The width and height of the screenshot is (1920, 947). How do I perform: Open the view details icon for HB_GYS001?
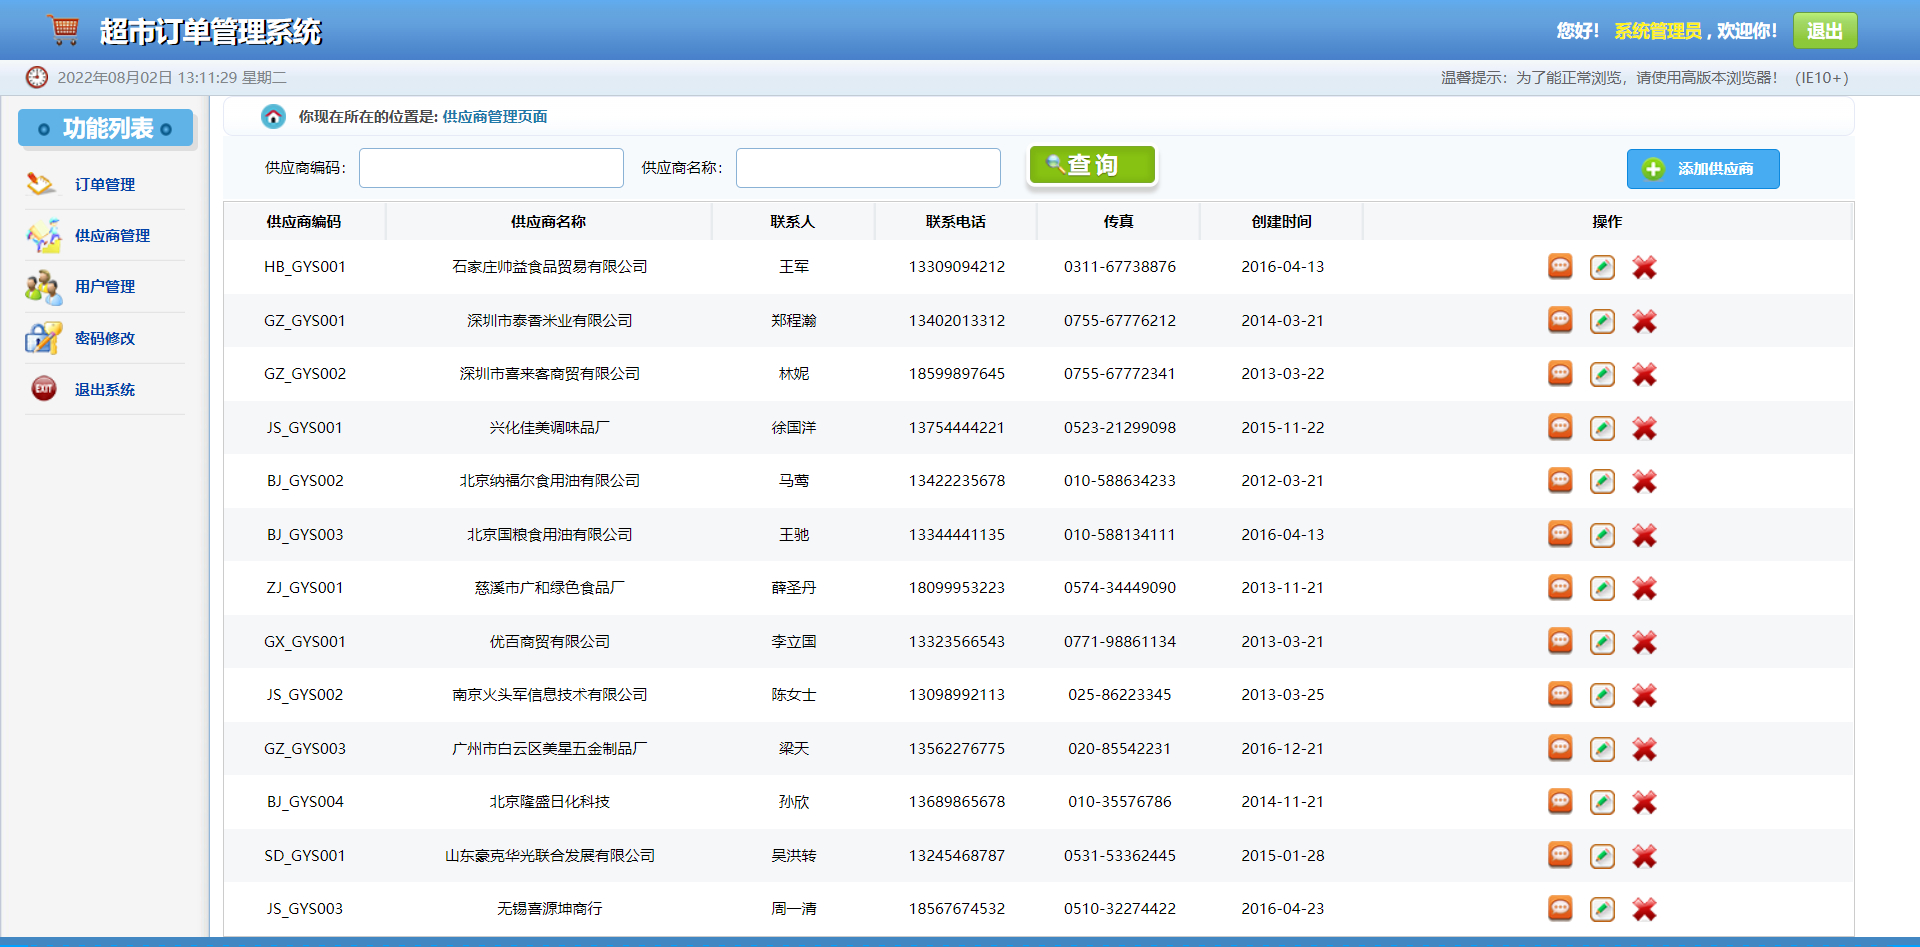click(1559, 267)
